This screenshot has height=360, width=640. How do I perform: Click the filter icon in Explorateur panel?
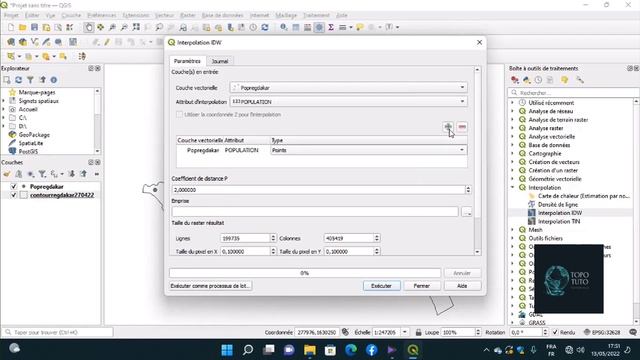tap(30, 80)
